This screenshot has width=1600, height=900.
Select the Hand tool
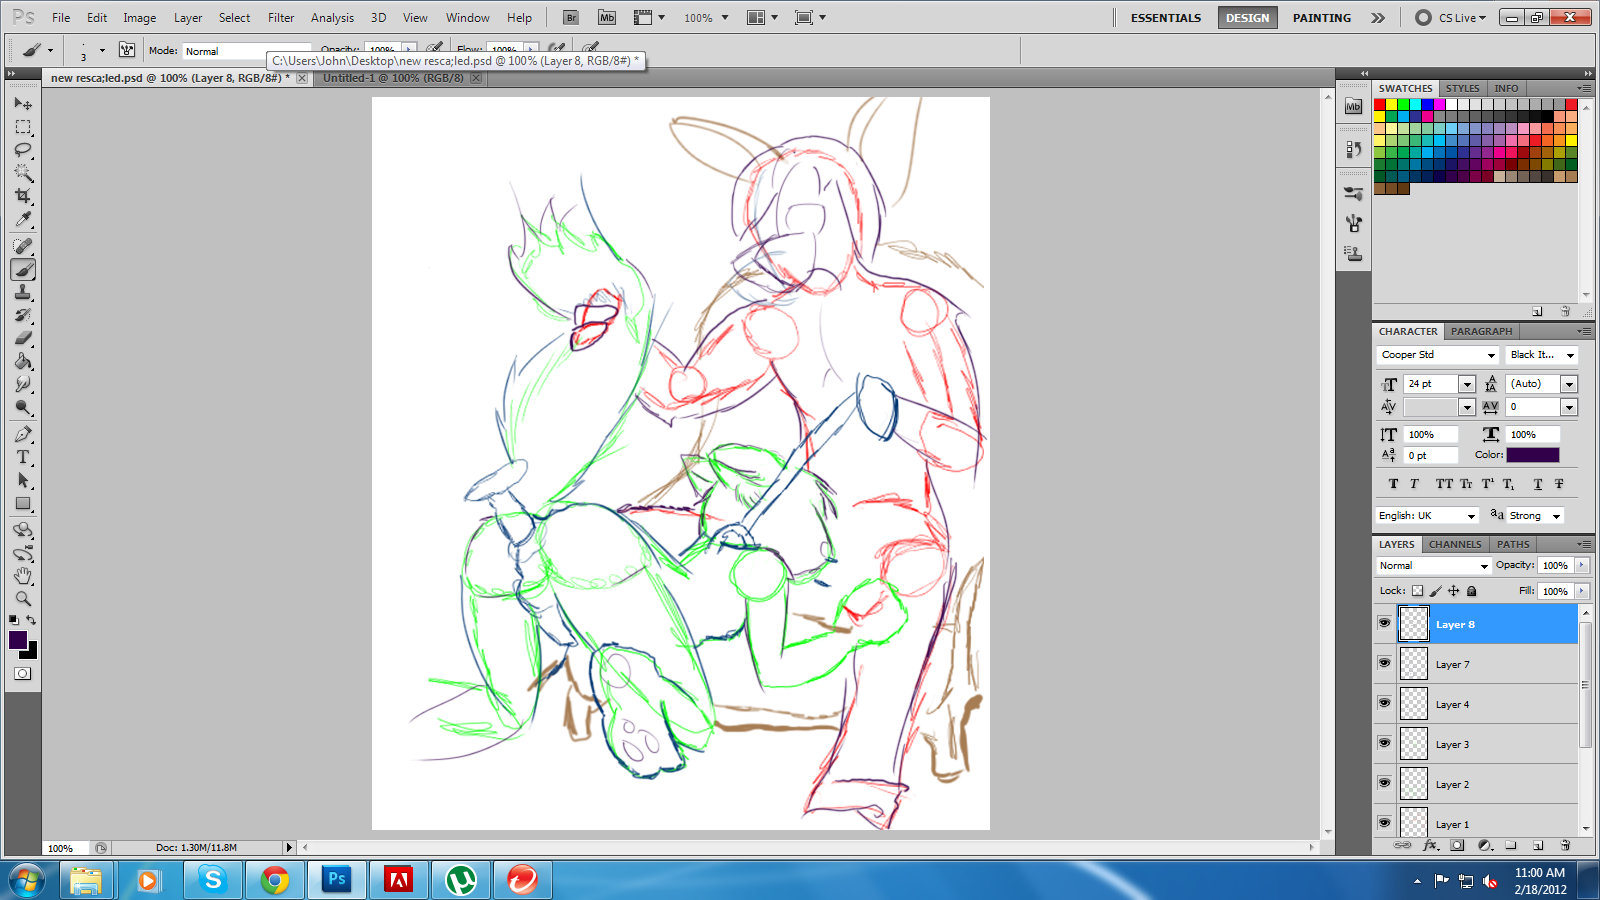click(23, 576)
